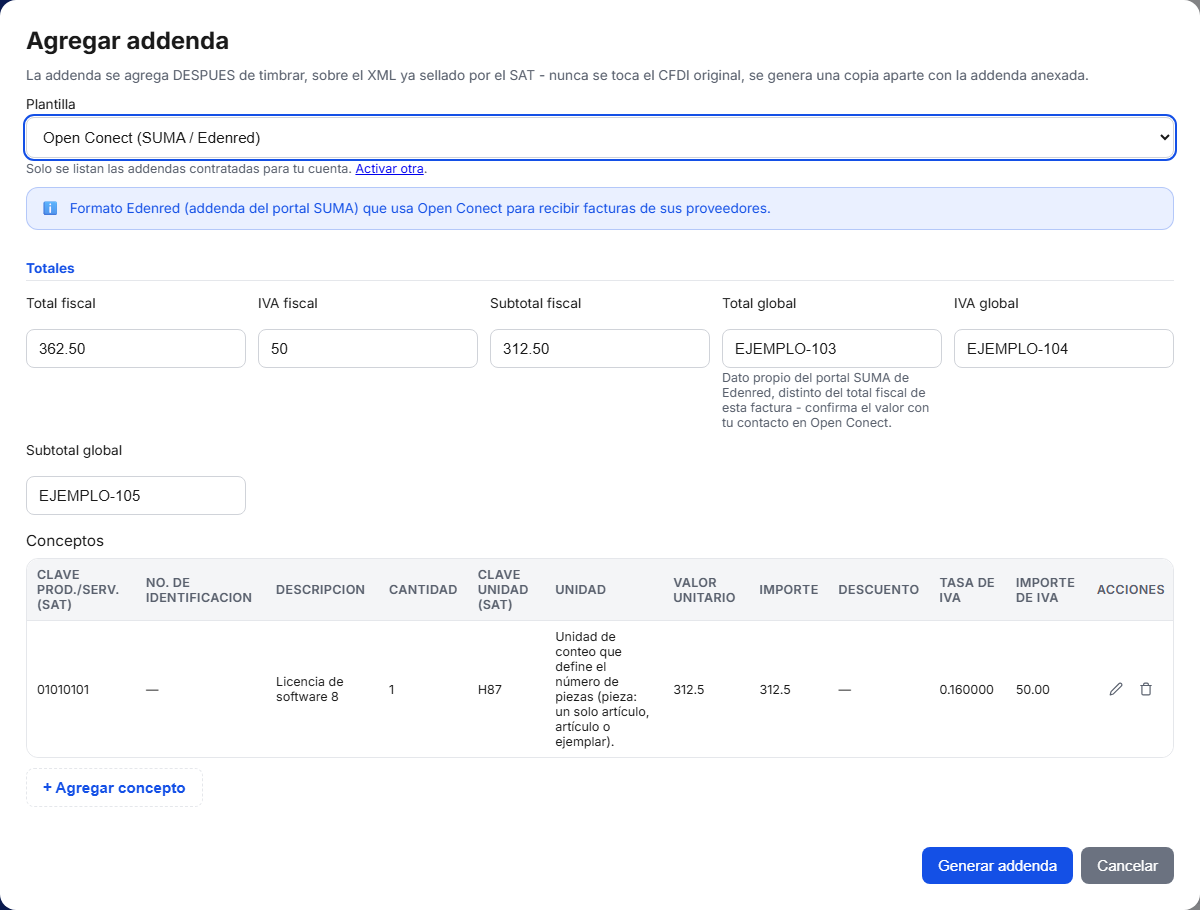Click description 'Licencia de software 8'

(x=310, y=689)
